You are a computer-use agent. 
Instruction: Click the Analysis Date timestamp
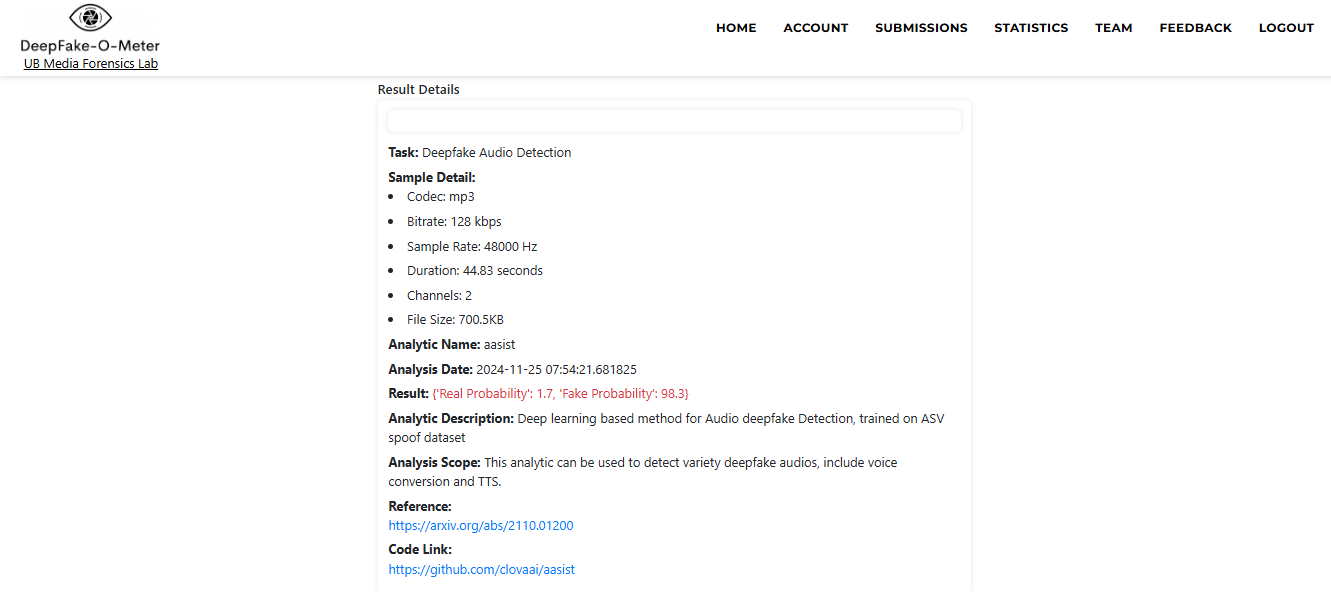pos(556,370)
